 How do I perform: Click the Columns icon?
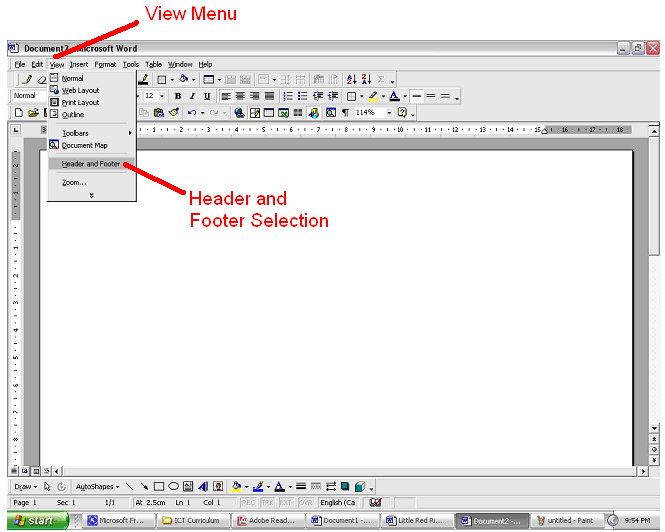point(298,112)
